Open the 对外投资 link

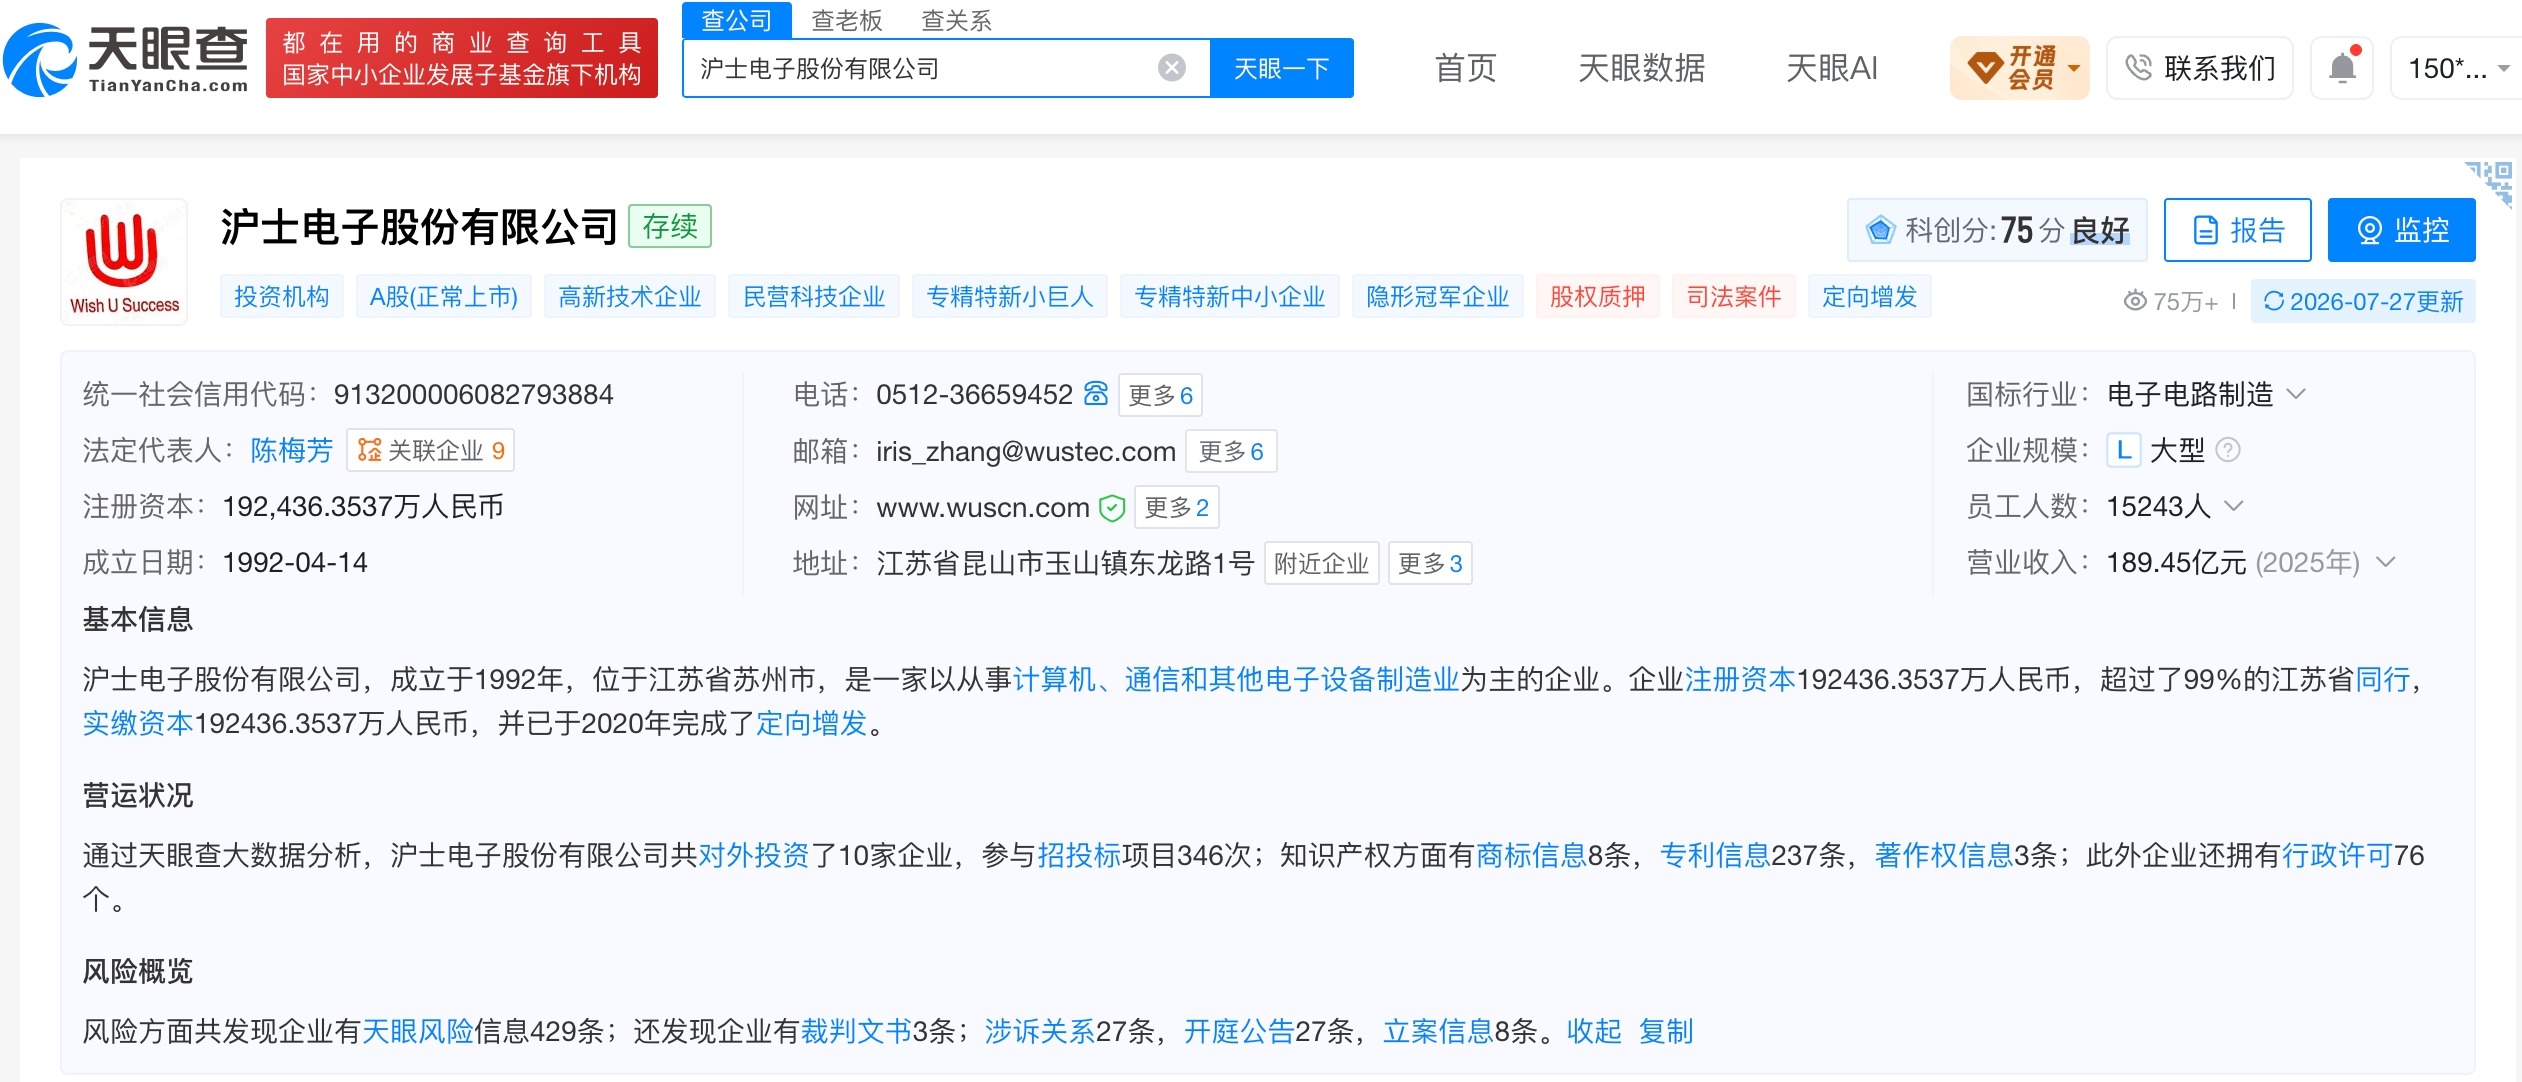click(x=754, y=855)
